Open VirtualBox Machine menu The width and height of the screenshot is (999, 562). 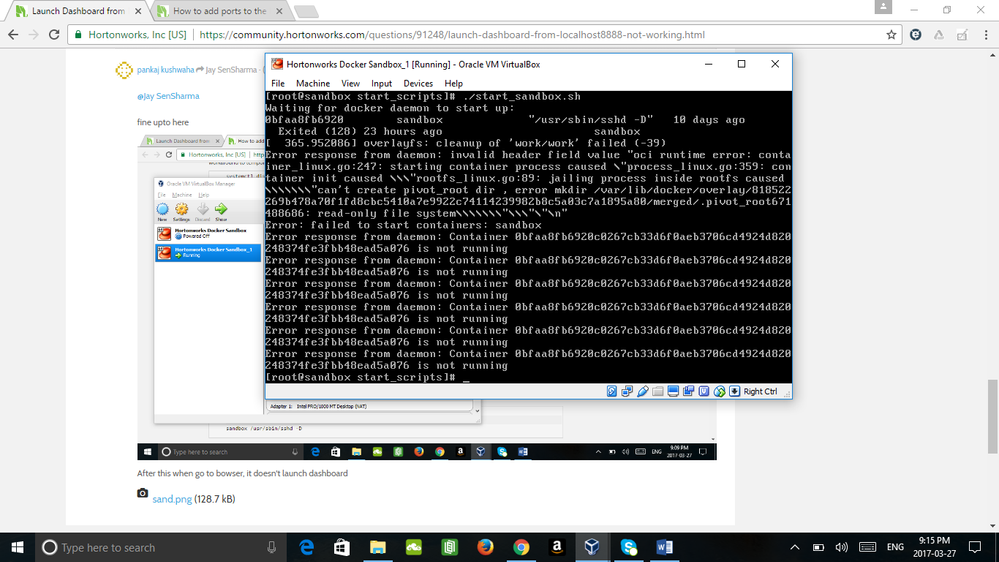click(313, 83)
